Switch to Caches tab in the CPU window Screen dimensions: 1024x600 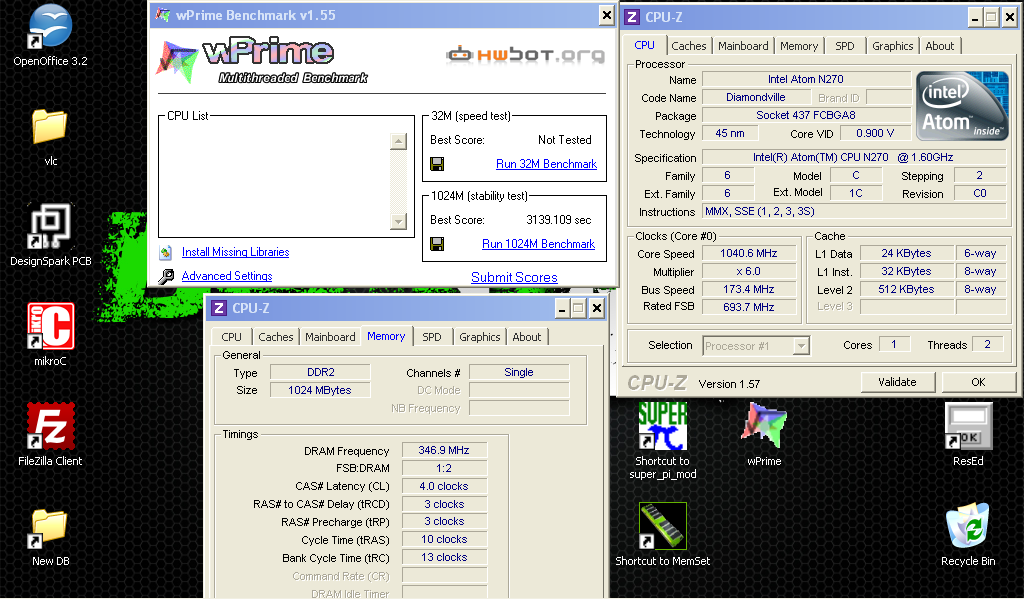point(688,46)
